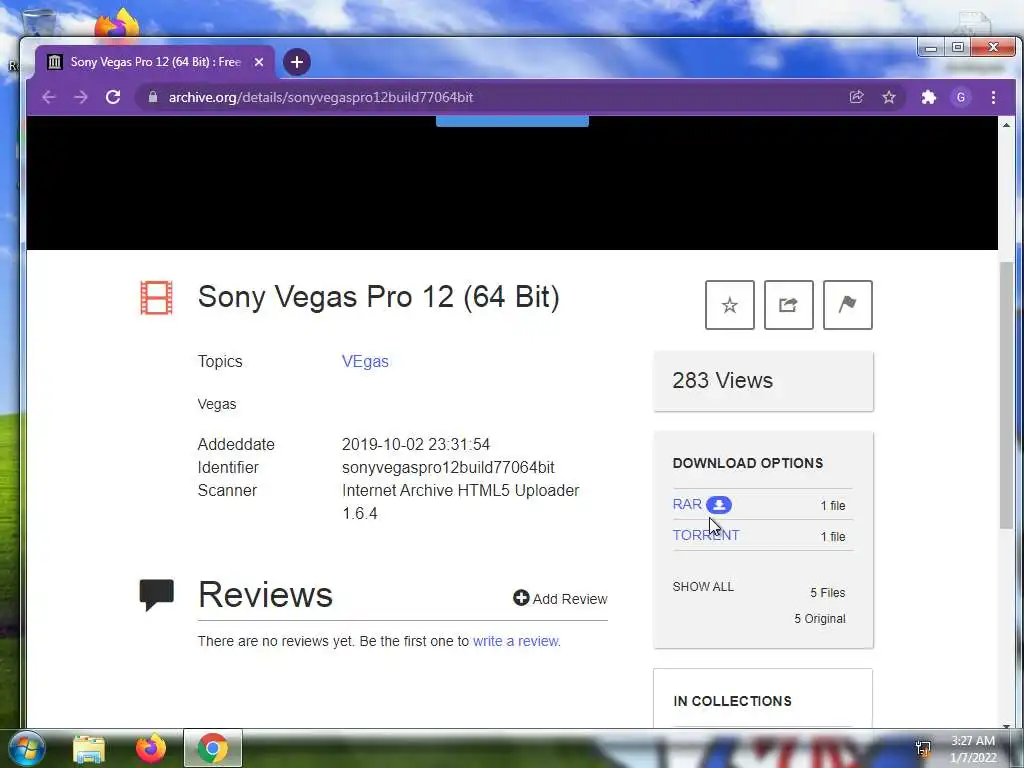The height and width of the screenshot is (768, 1024).
Task: Click the blue RAR download icon
Action: (718, 505)
